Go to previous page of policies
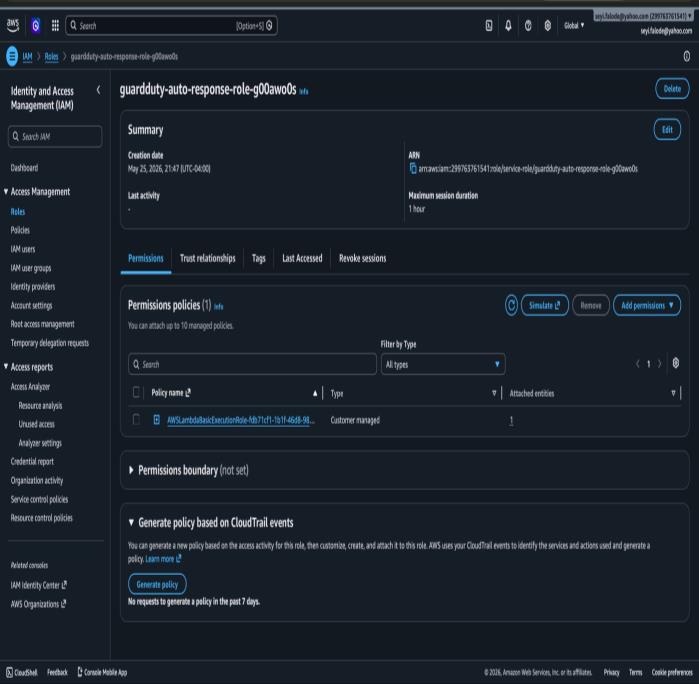The width and height of the screenshot is (699, 684). [x=637, y=364]
